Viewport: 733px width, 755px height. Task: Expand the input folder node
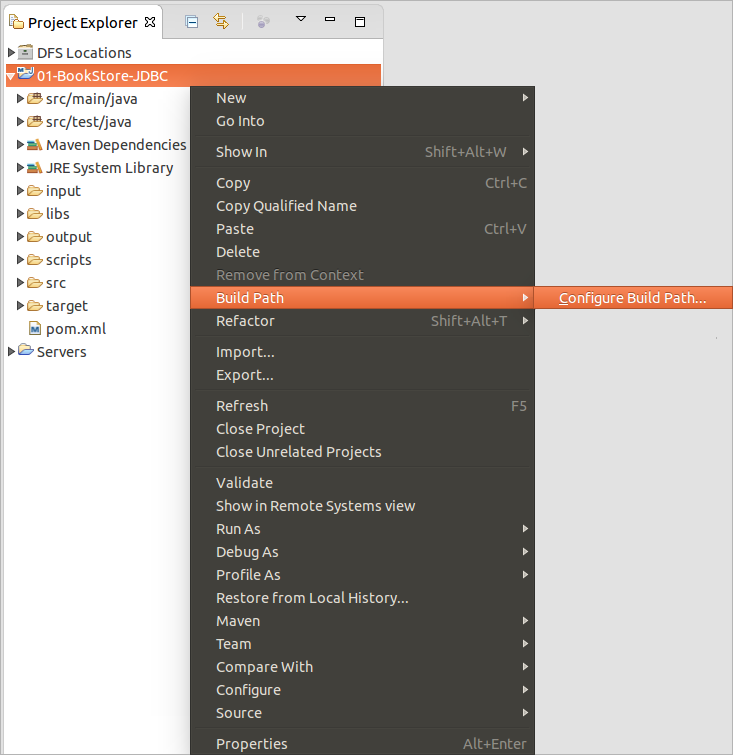(x=20, y=191)
